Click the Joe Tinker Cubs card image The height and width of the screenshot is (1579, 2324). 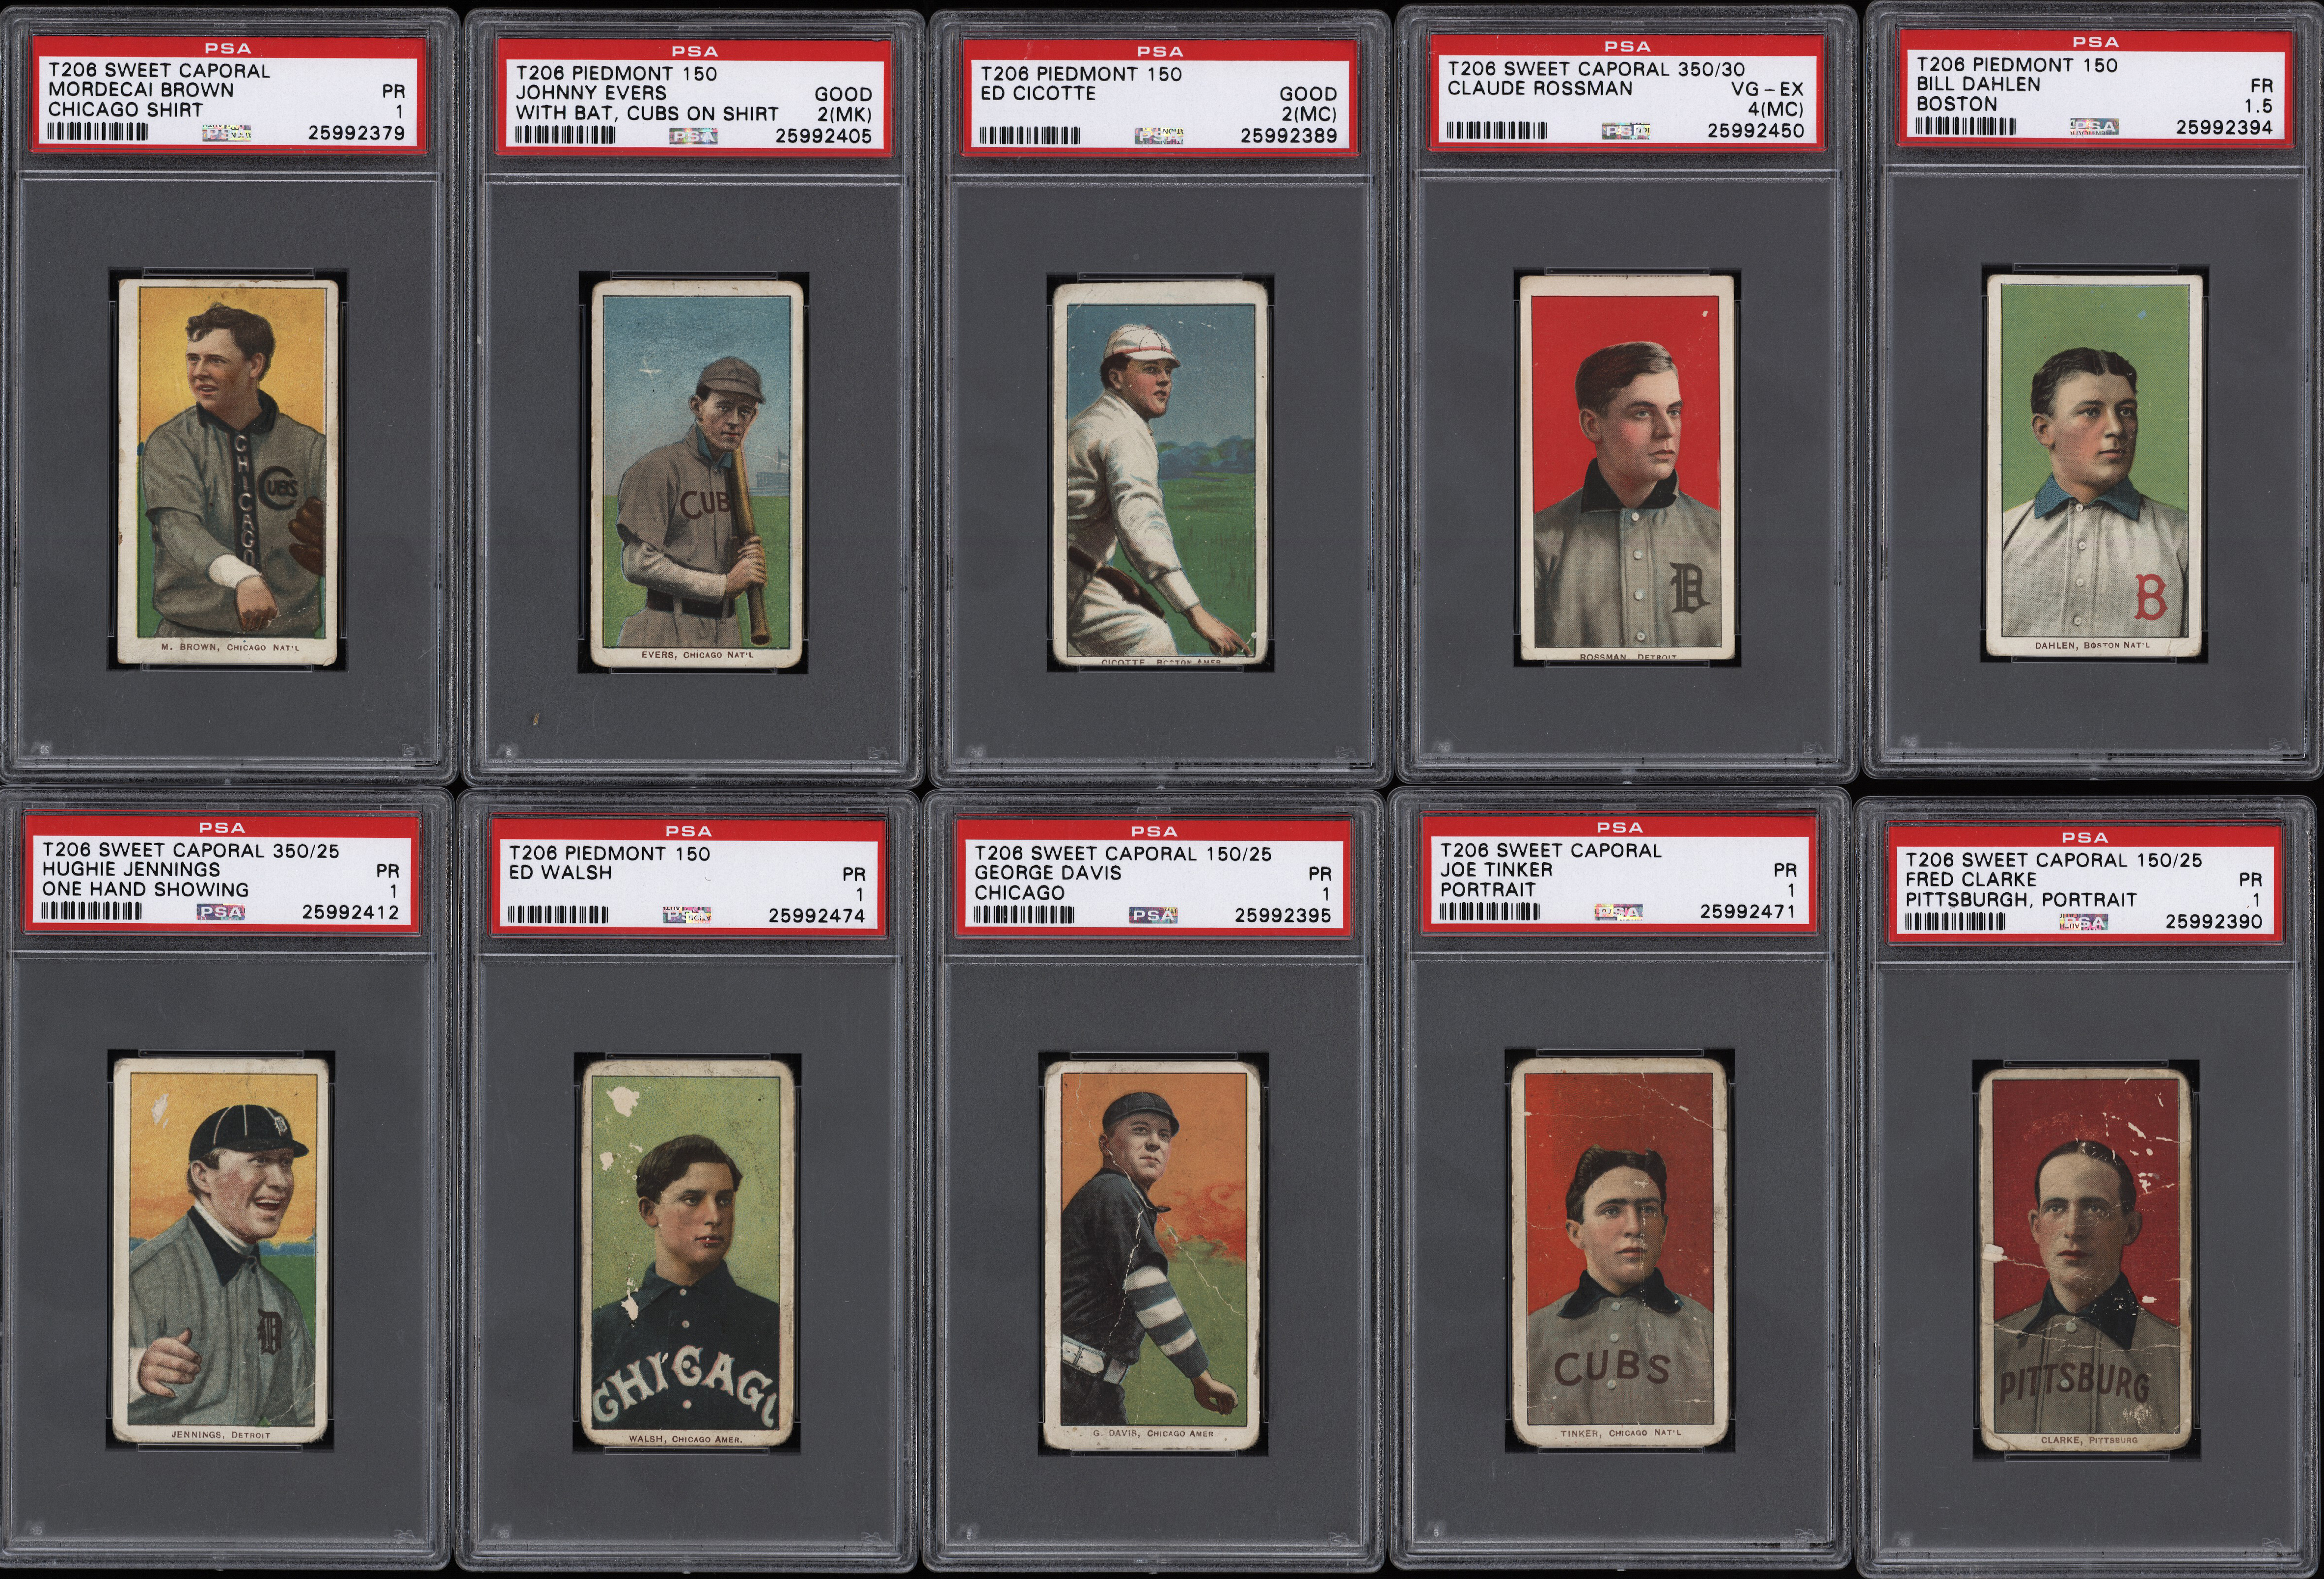pos(1619,1252)
